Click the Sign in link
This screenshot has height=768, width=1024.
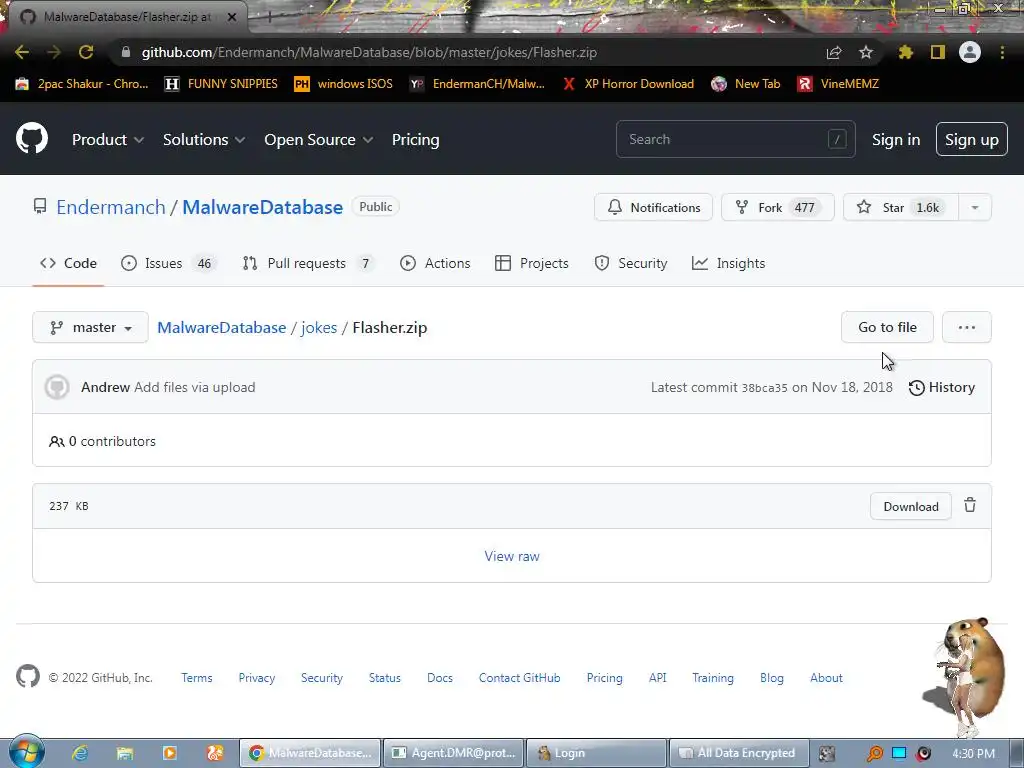[896, 140]
